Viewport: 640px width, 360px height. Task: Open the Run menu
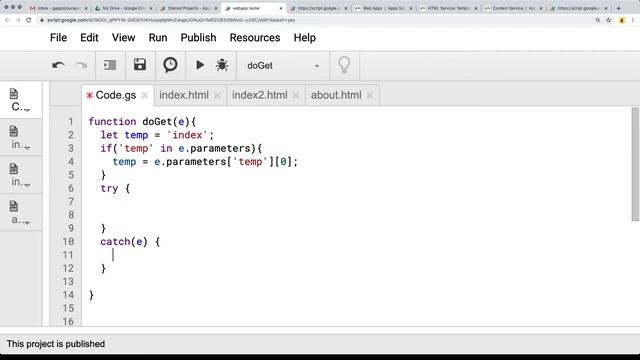158,38
